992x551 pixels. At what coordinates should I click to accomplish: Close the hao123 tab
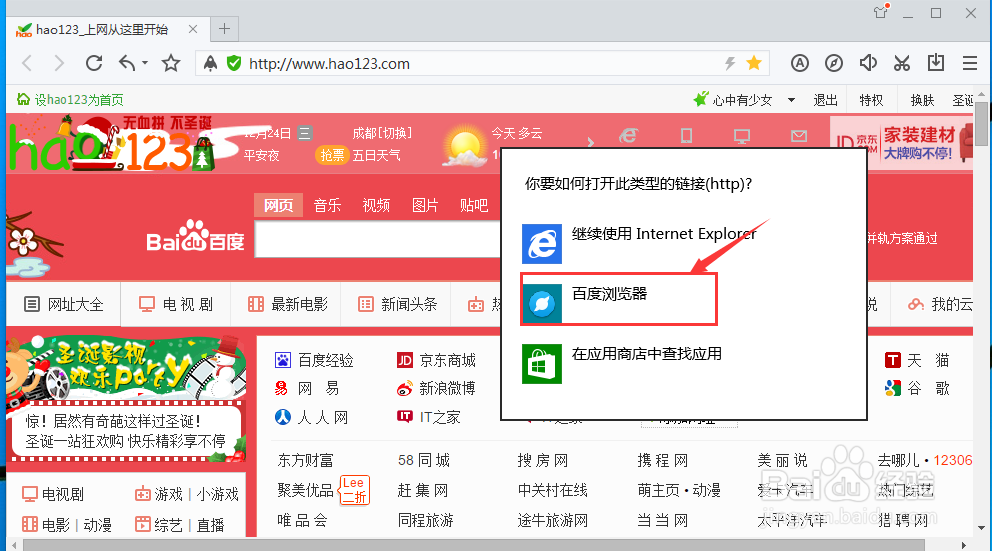point(193,29)
